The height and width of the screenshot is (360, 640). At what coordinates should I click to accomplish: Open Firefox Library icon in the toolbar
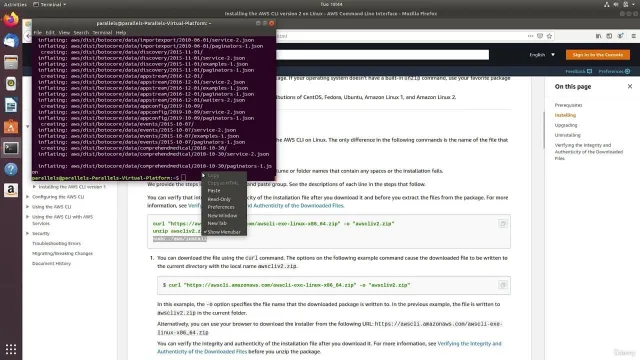pos(598,36)
